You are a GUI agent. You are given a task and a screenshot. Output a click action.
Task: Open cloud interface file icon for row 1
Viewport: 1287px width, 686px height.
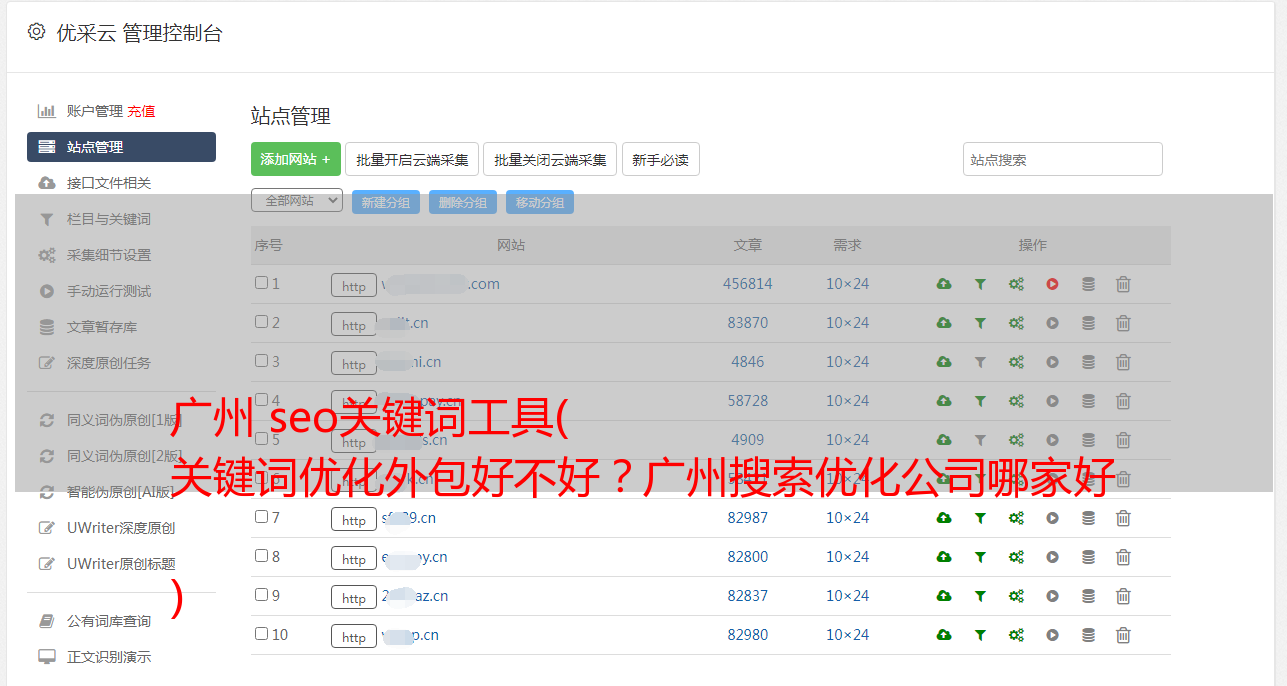coord(943,284)
